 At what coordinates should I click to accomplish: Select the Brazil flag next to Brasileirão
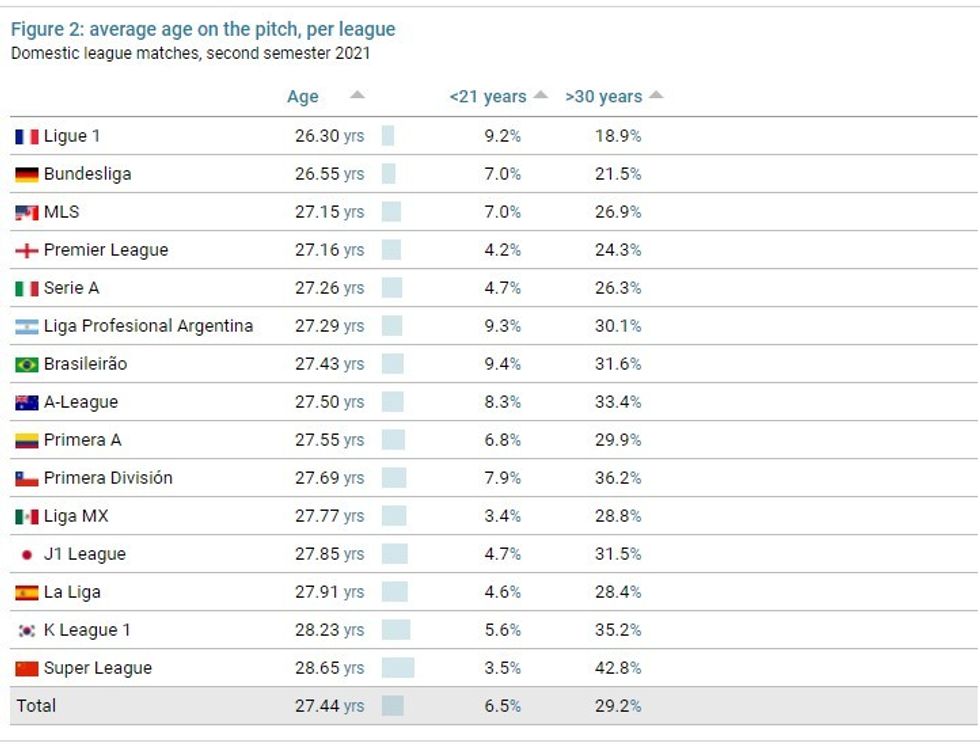[27, 364]
